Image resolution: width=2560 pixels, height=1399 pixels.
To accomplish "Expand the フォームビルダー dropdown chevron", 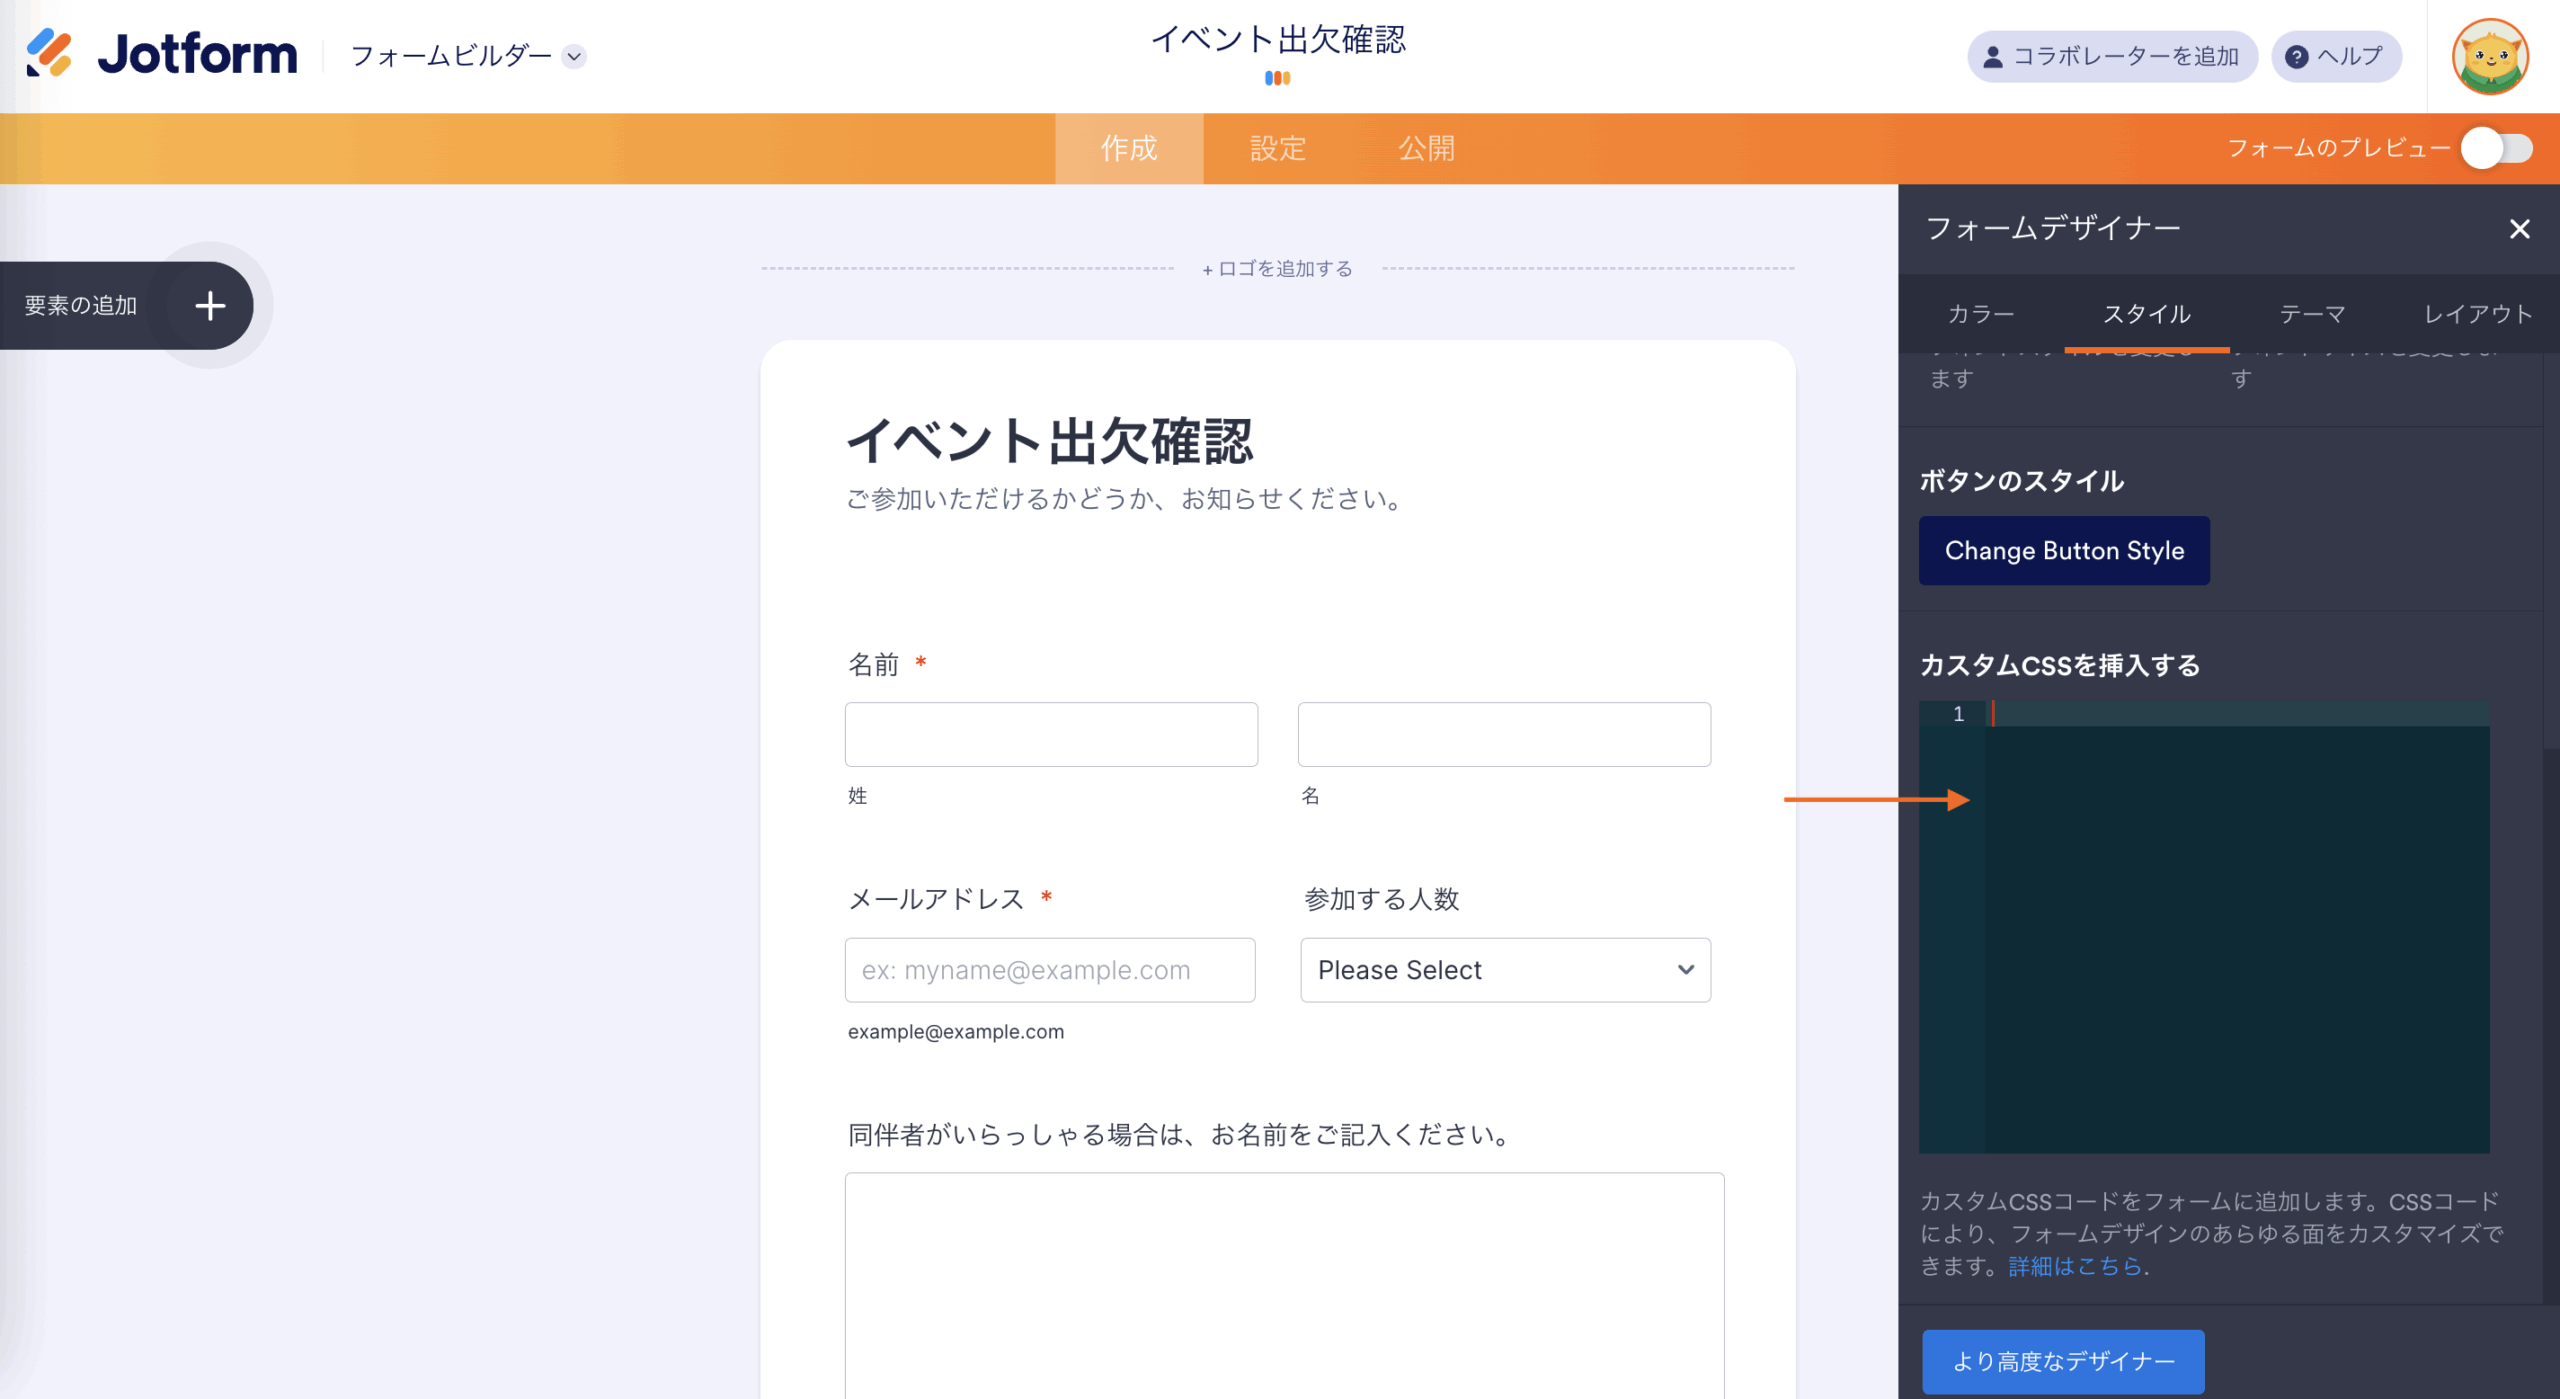I will [x=574, y=56].
